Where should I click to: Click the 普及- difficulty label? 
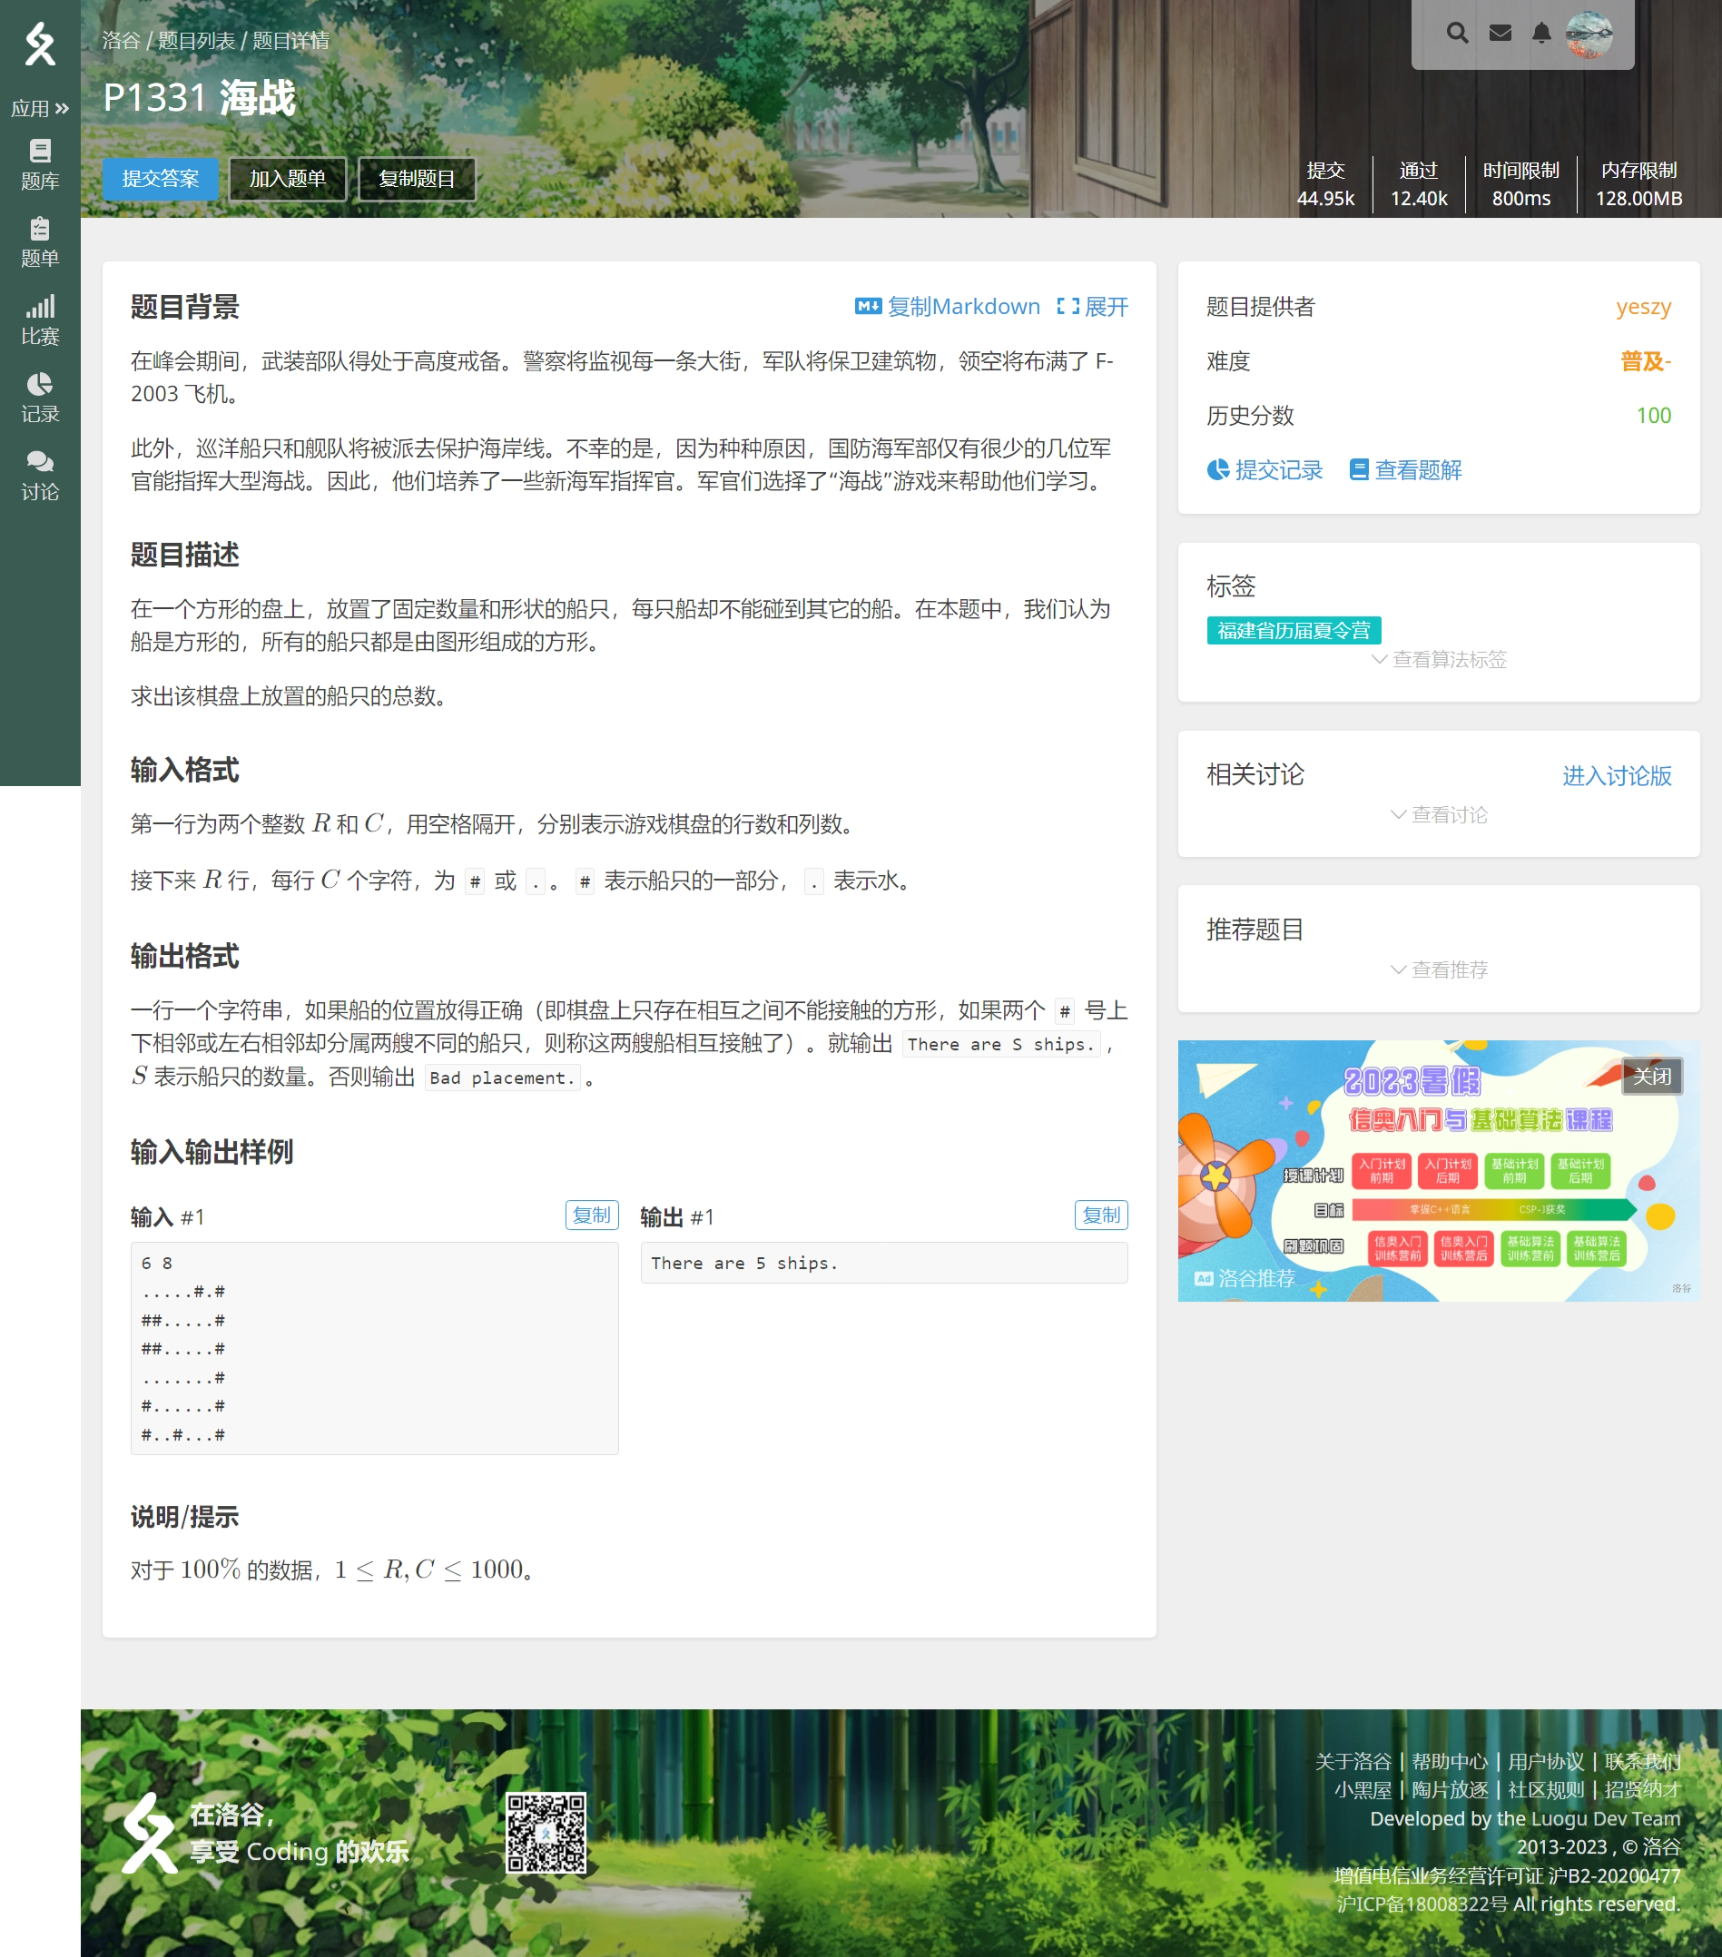[x=1645, y=361]
